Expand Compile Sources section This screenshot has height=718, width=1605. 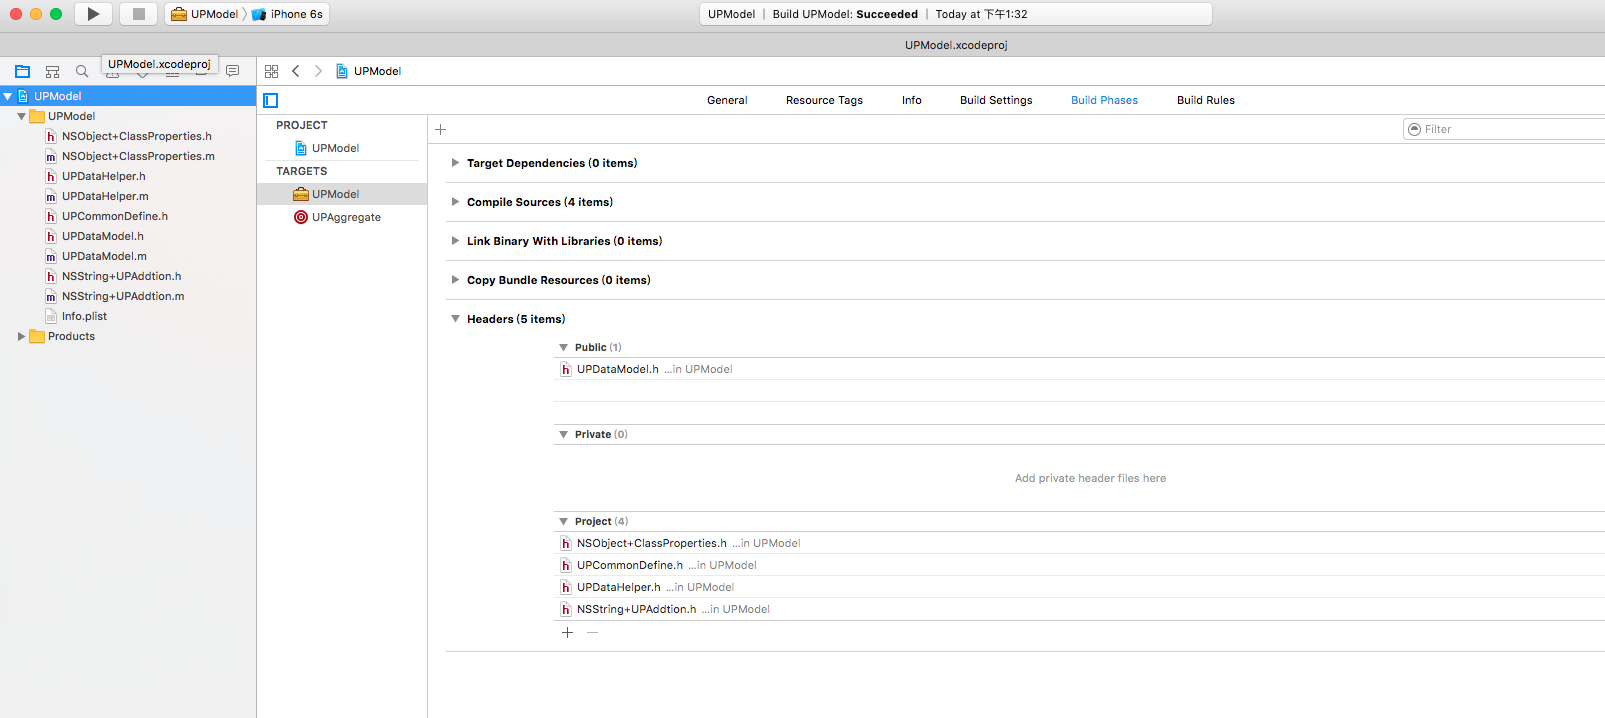455,202
